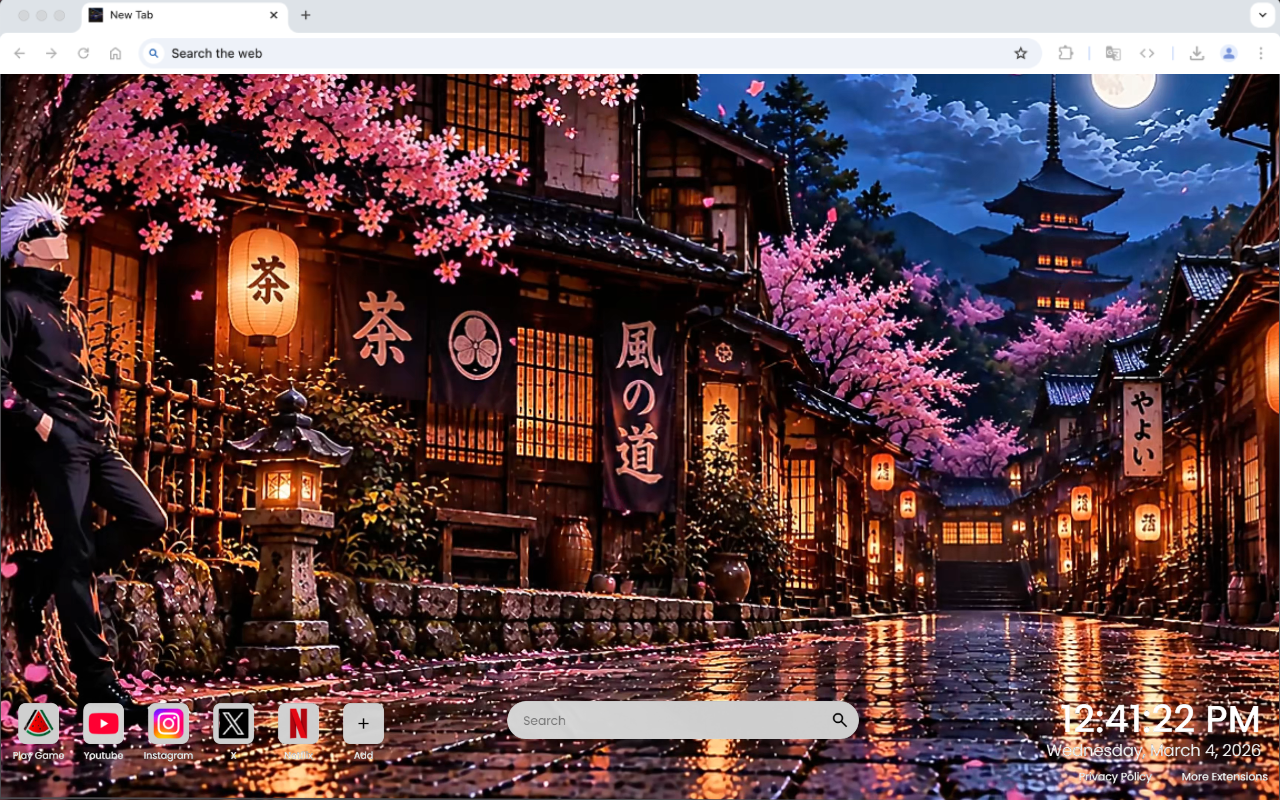This screenshot has width=1280, height=800.
Task: Click the magnifier icon in page search
Action: point(840,720)
